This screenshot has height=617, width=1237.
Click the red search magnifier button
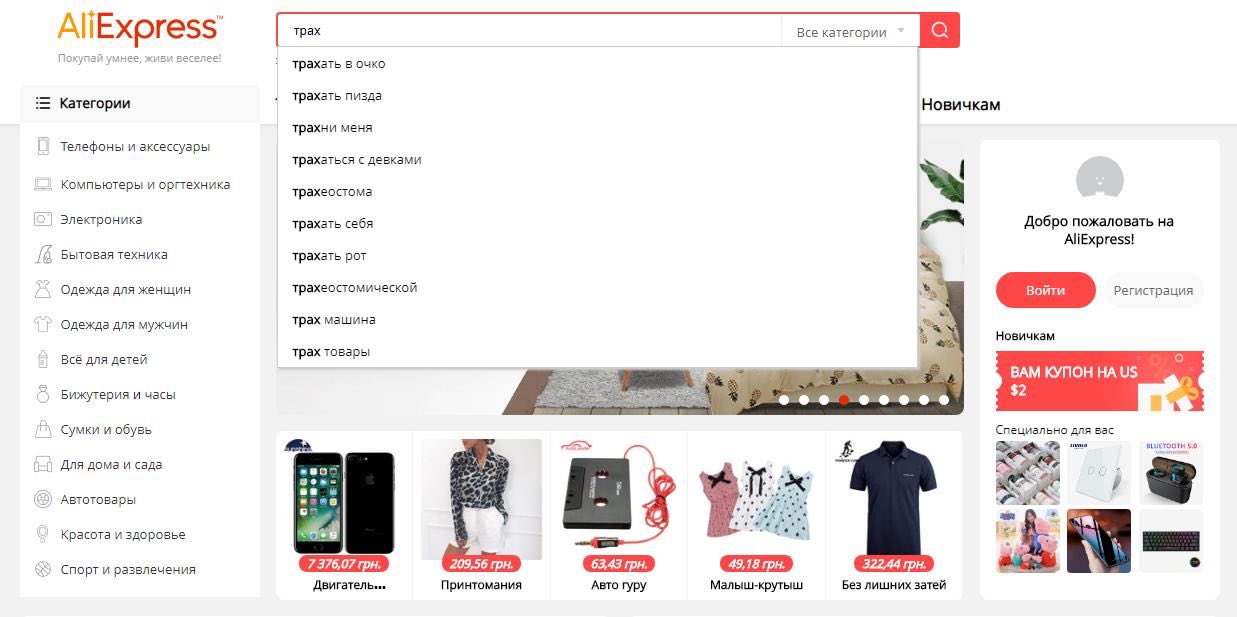pyautogui.click(x=939, y=30)
